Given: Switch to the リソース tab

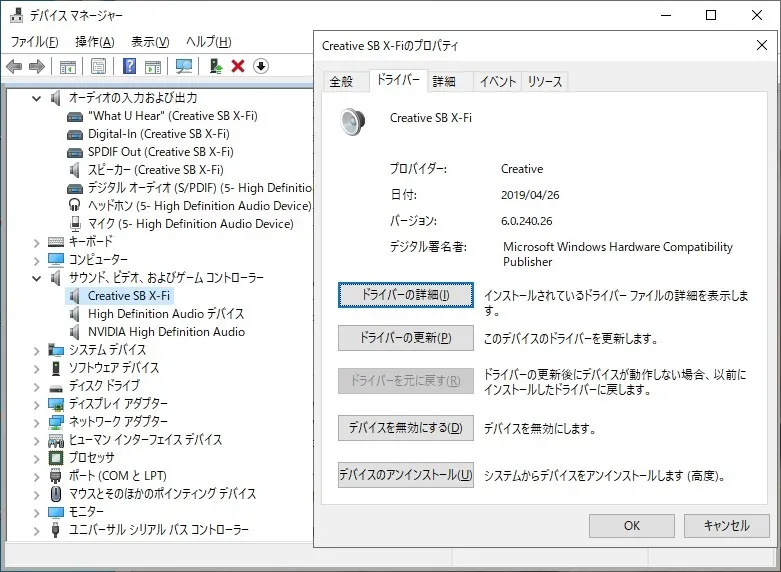Looking at the screenshot, I should [544, 81].
